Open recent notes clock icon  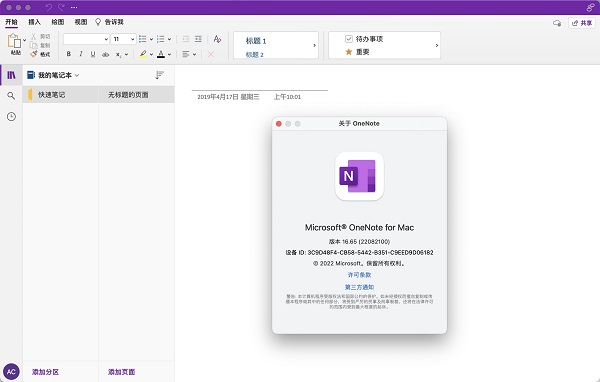tap(11, 116)
